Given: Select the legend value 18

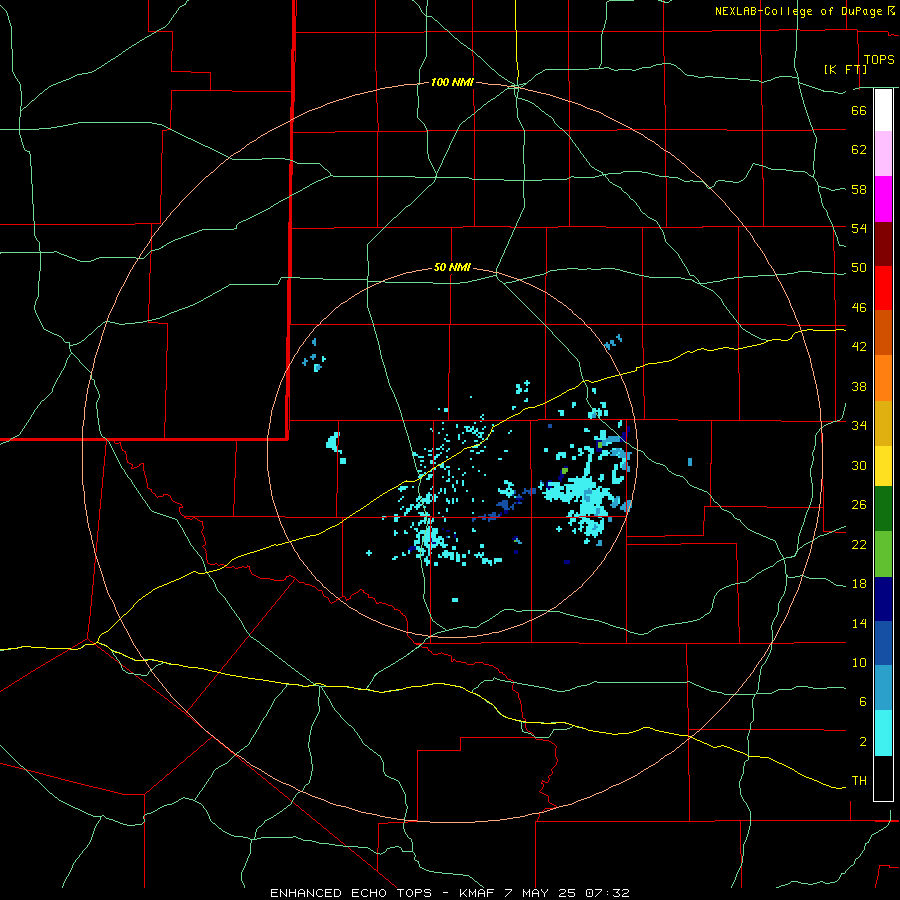Looking at the screenshot, I should 859,584.
